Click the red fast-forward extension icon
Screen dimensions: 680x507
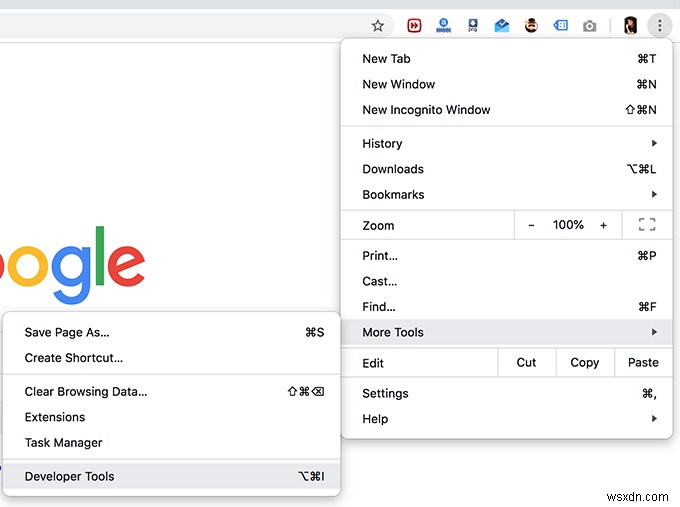pos(414,26)
